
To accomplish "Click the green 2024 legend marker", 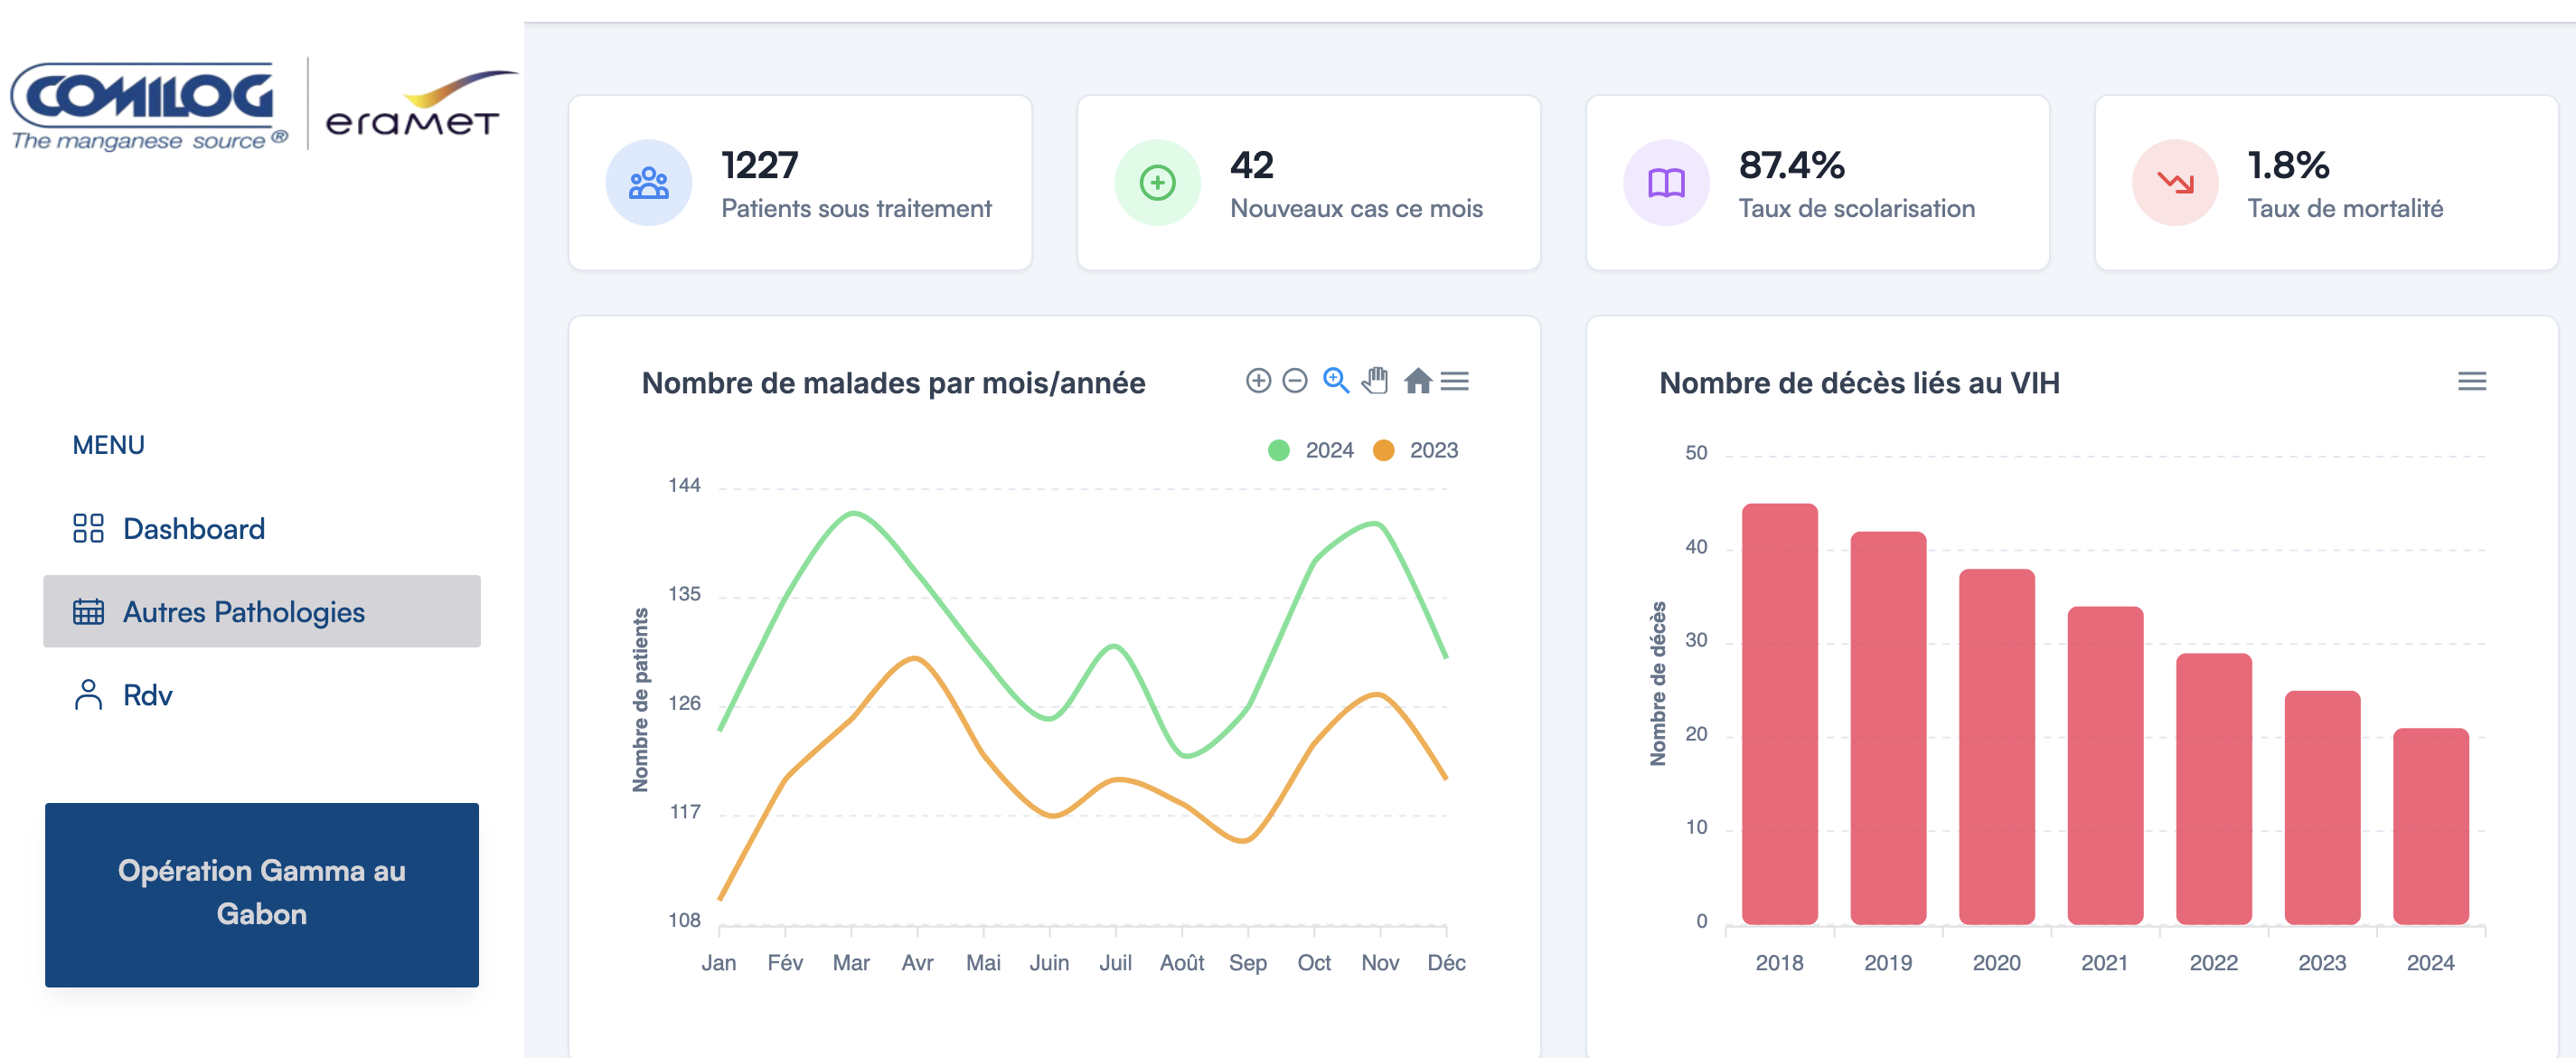I will coord(1278,450).
